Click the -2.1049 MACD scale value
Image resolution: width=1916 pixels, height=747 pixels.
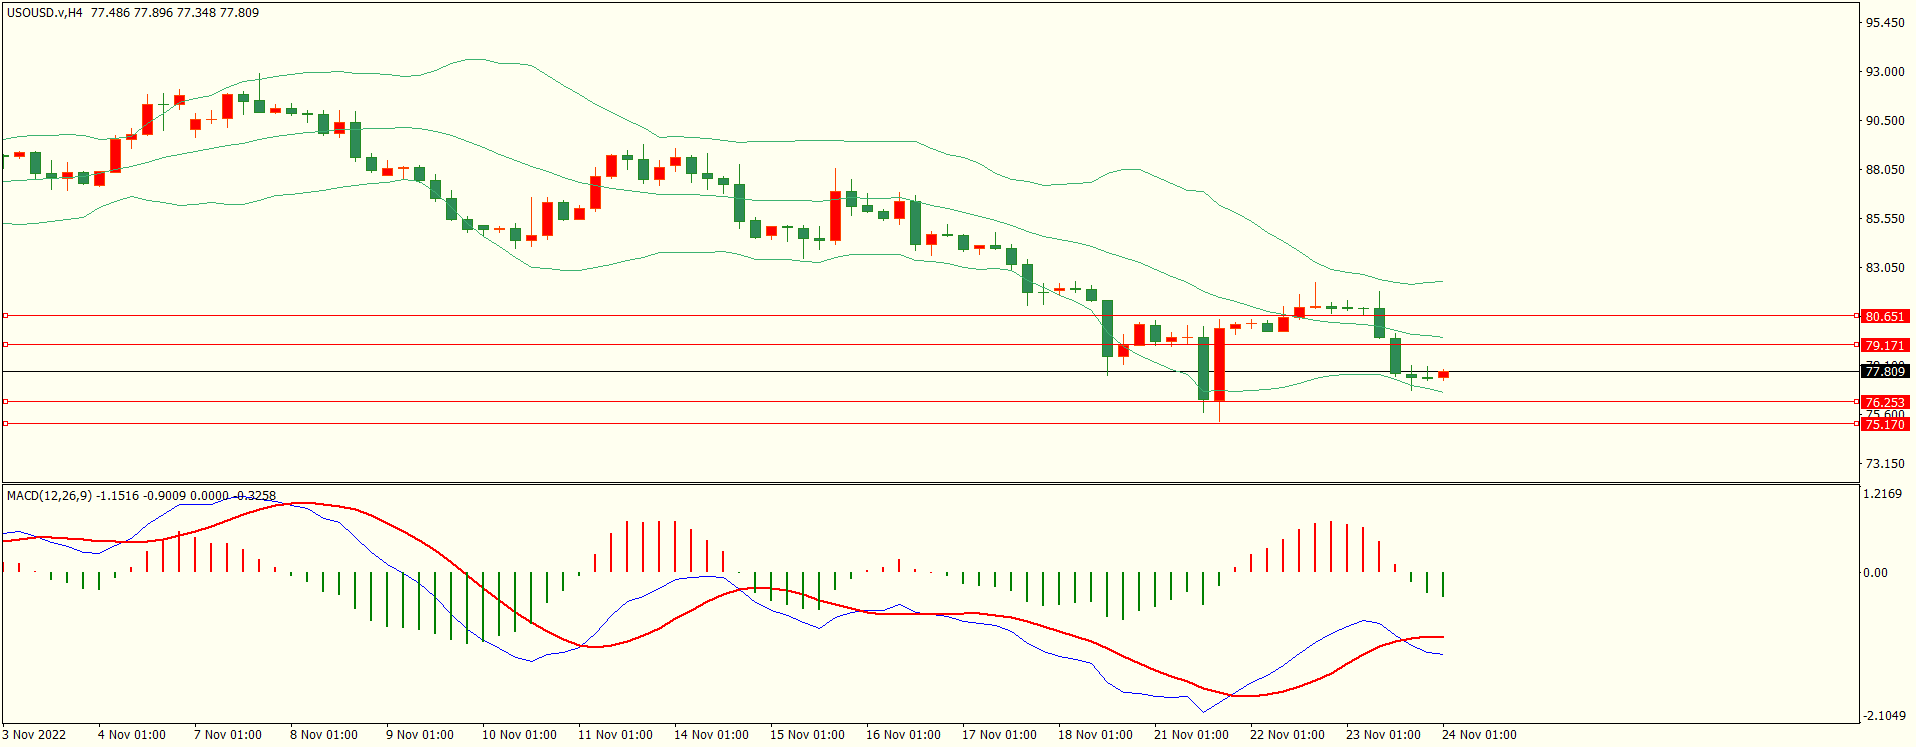pyautogui.click(x=1884, y=716)
